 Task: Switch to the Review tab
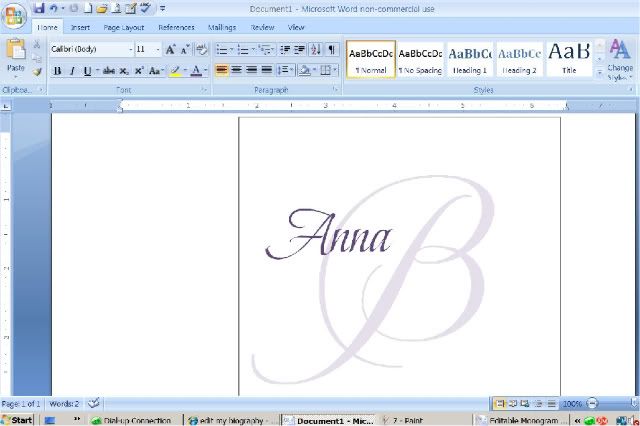(x=262, y=28)
